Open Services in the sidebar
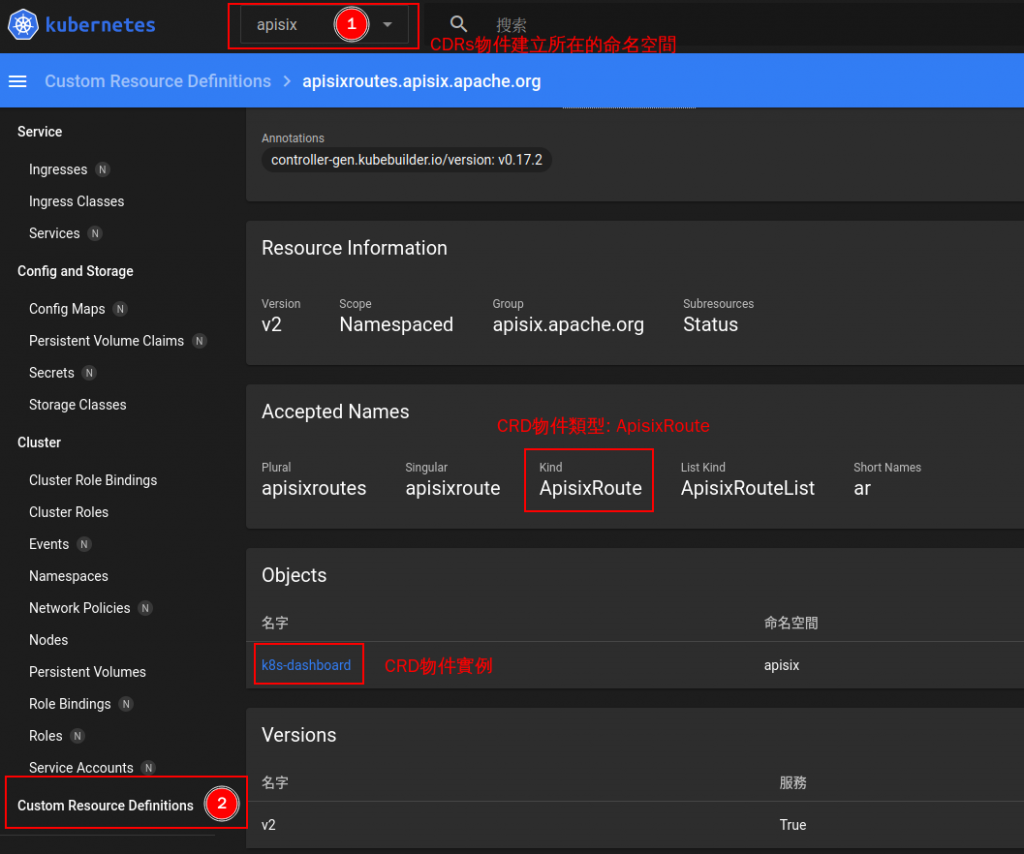The width and height of the screenshot is (1024, 854). coord(54,233)
